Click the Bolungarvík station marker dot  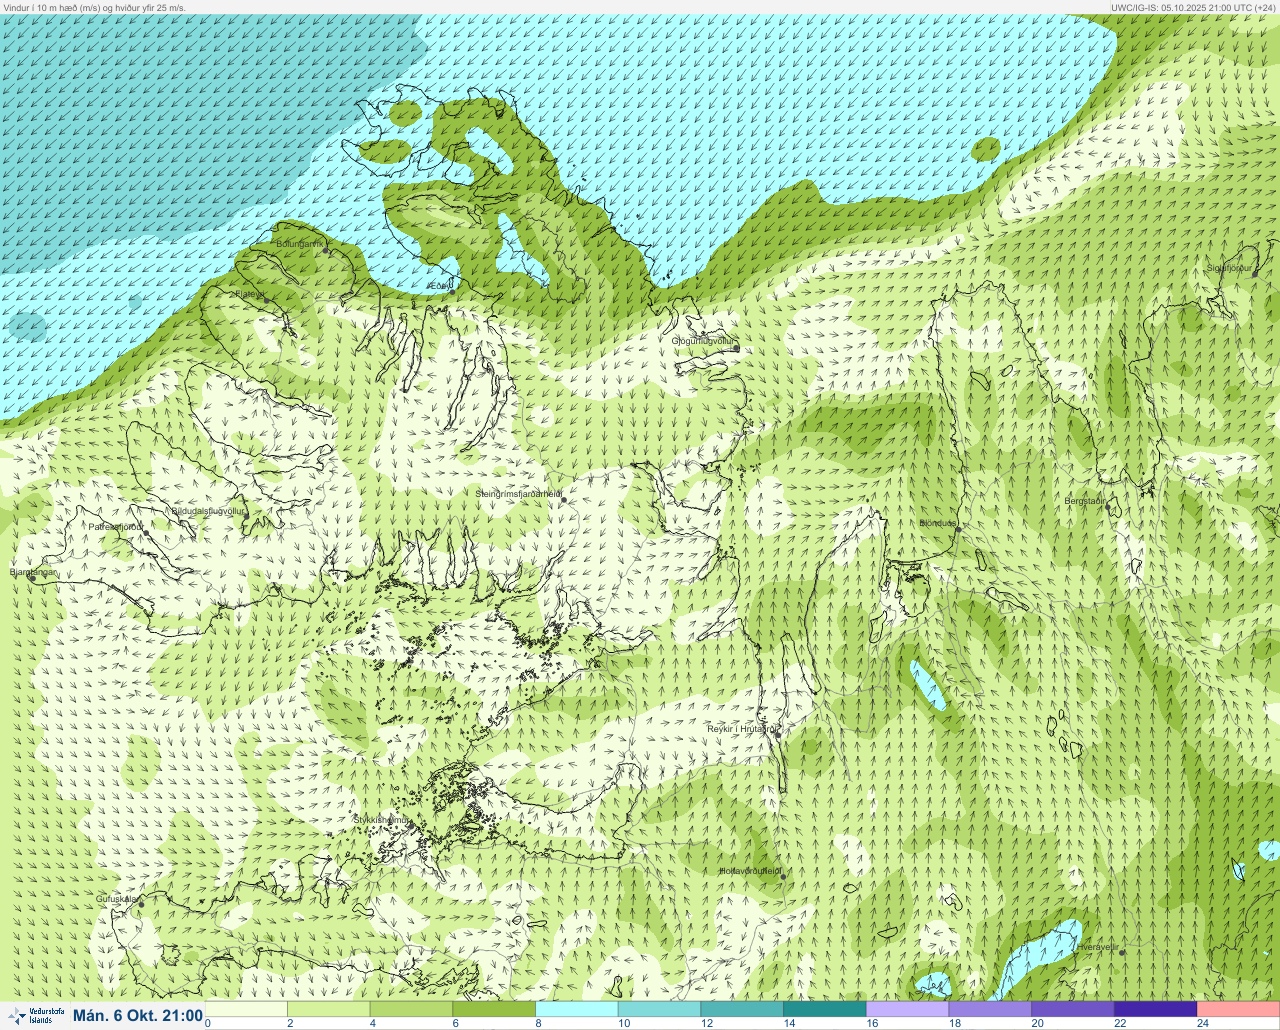click(x=327, y=250)
